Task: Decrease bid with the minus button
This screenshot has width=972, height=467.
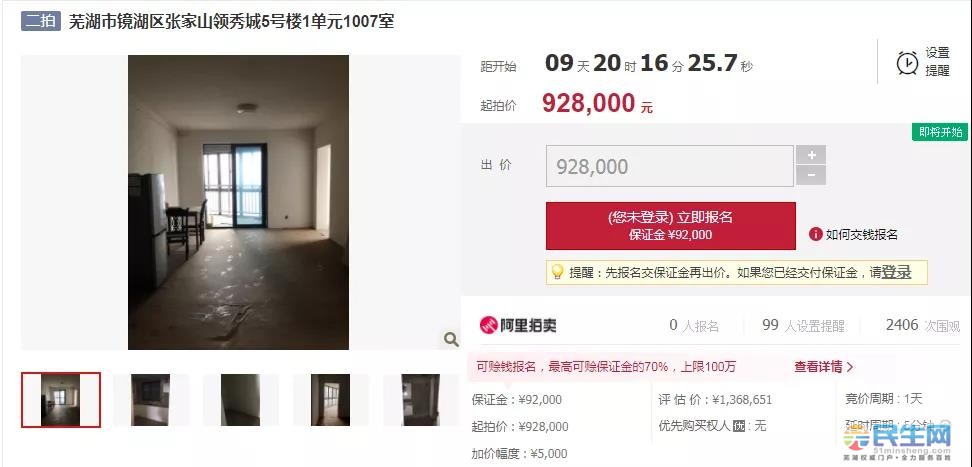Action: tap(811, 176)
